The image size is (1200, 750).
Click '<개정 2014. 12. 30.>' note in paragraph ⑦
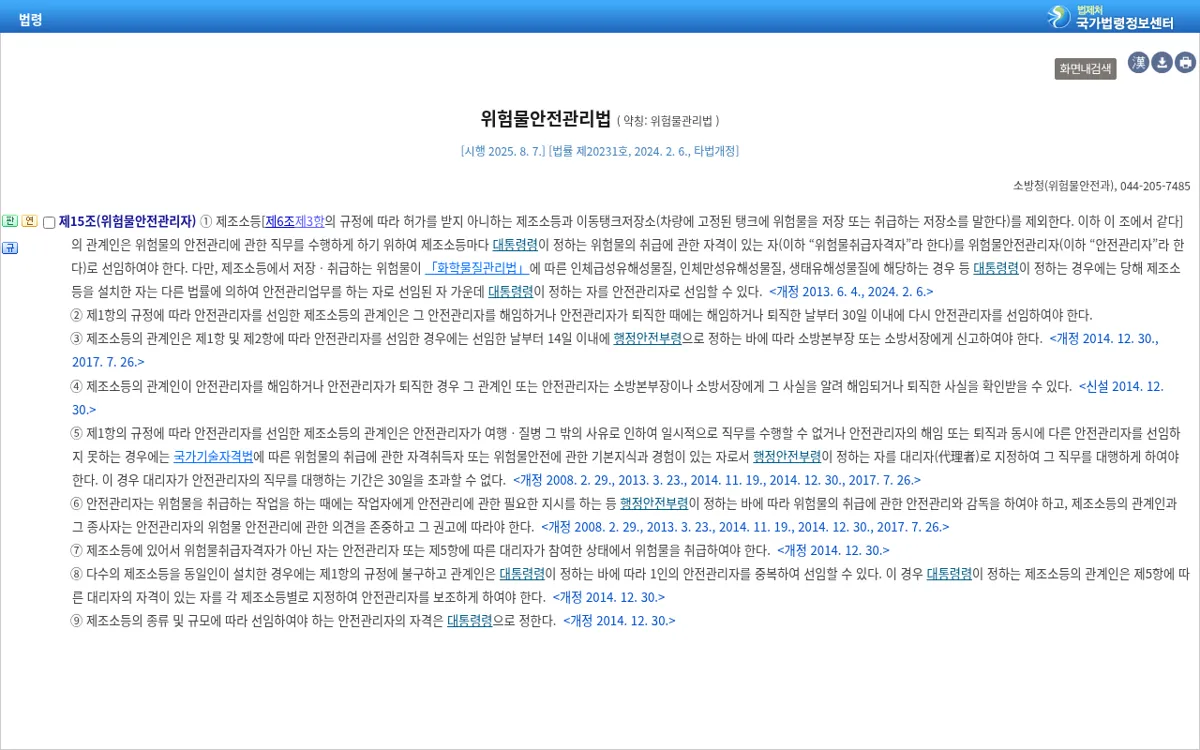coord(833,550)
